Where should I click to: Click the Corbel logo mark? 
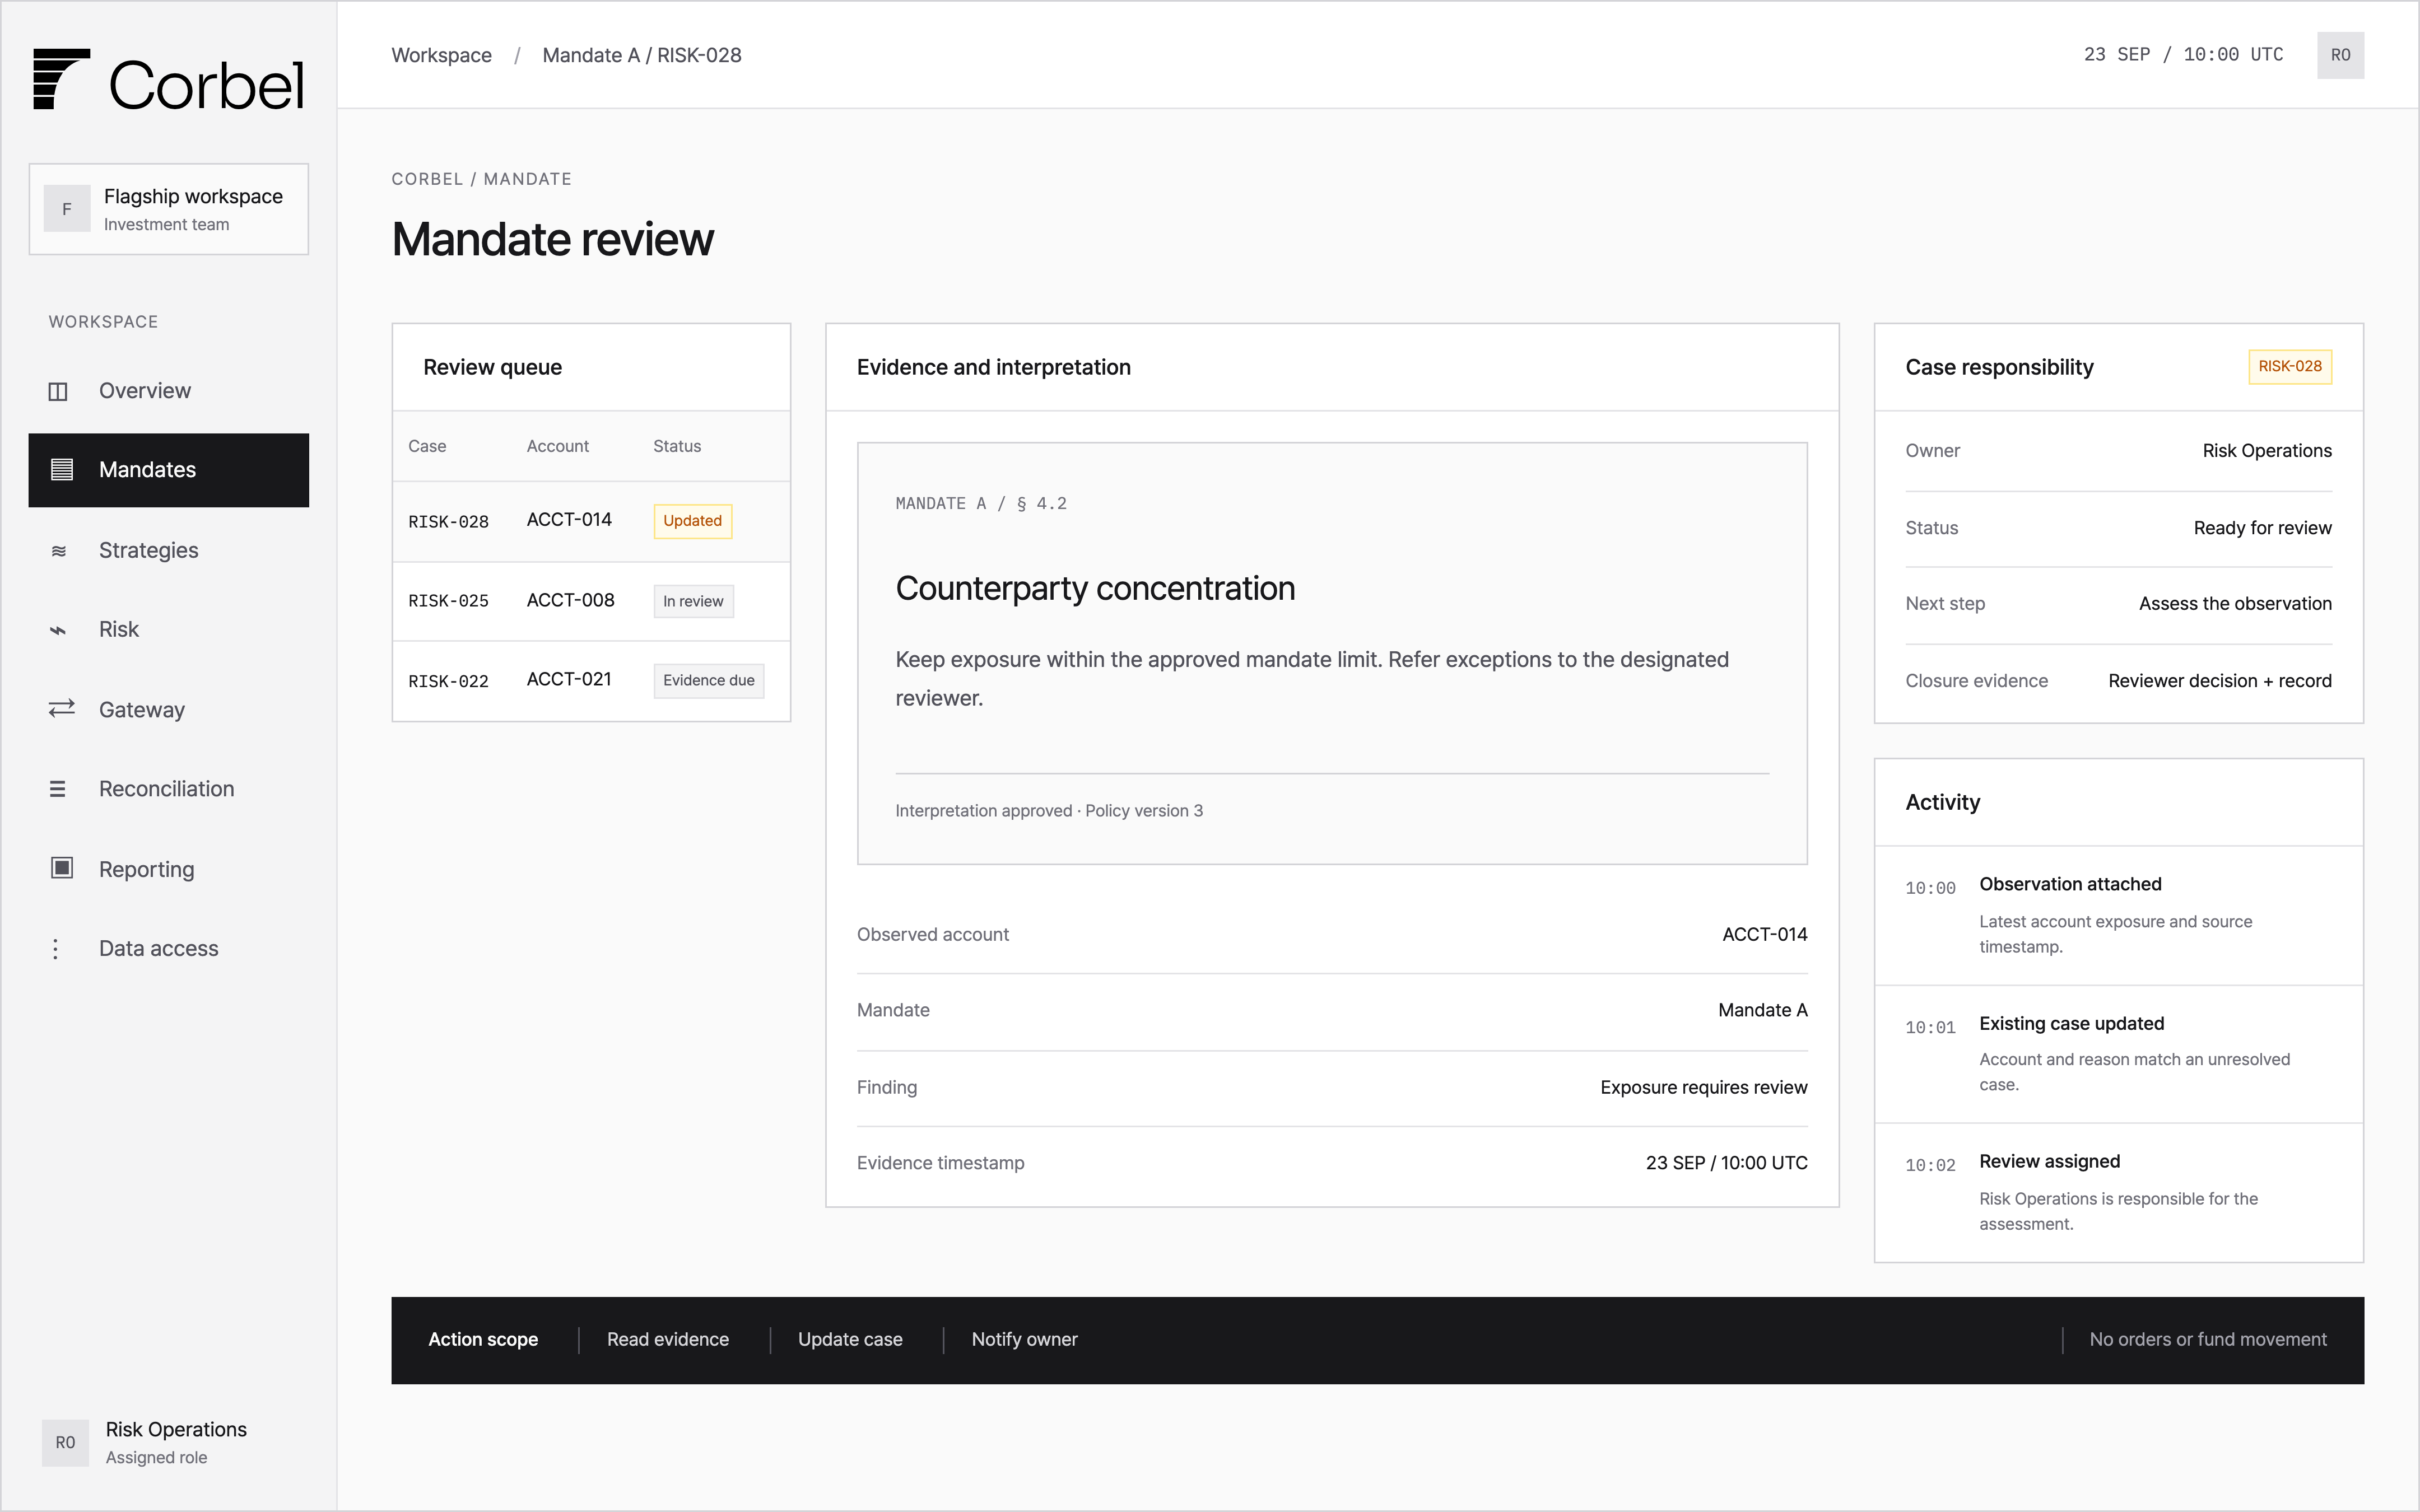(61, 79)
